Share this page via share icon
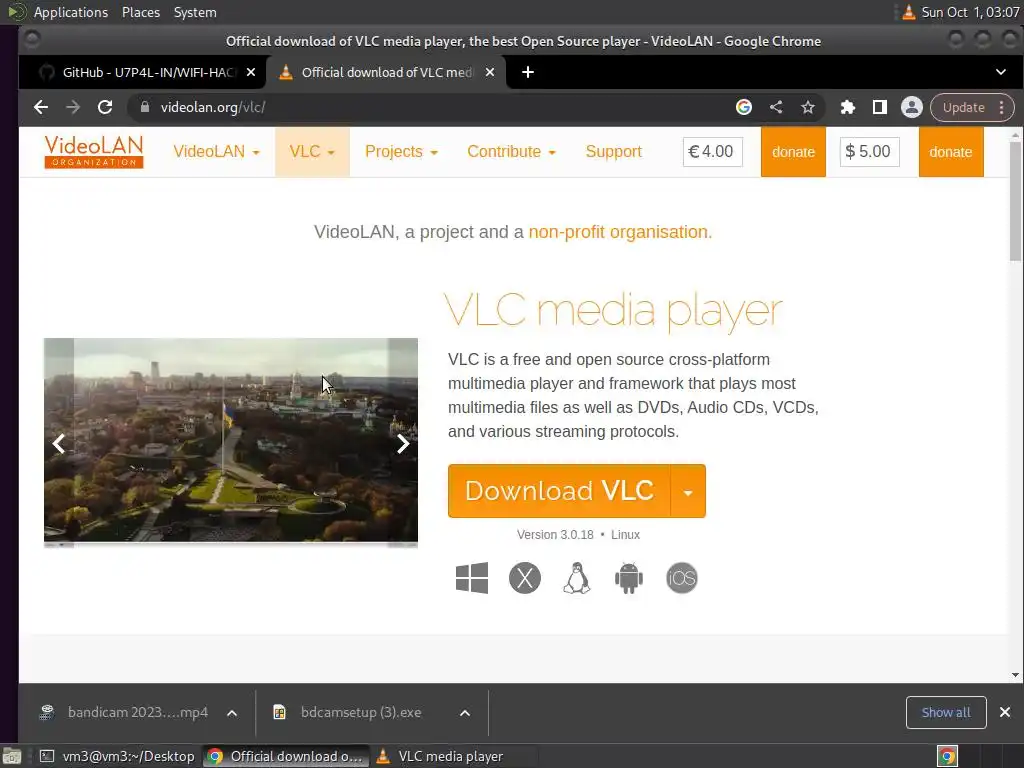 [776, 107]
